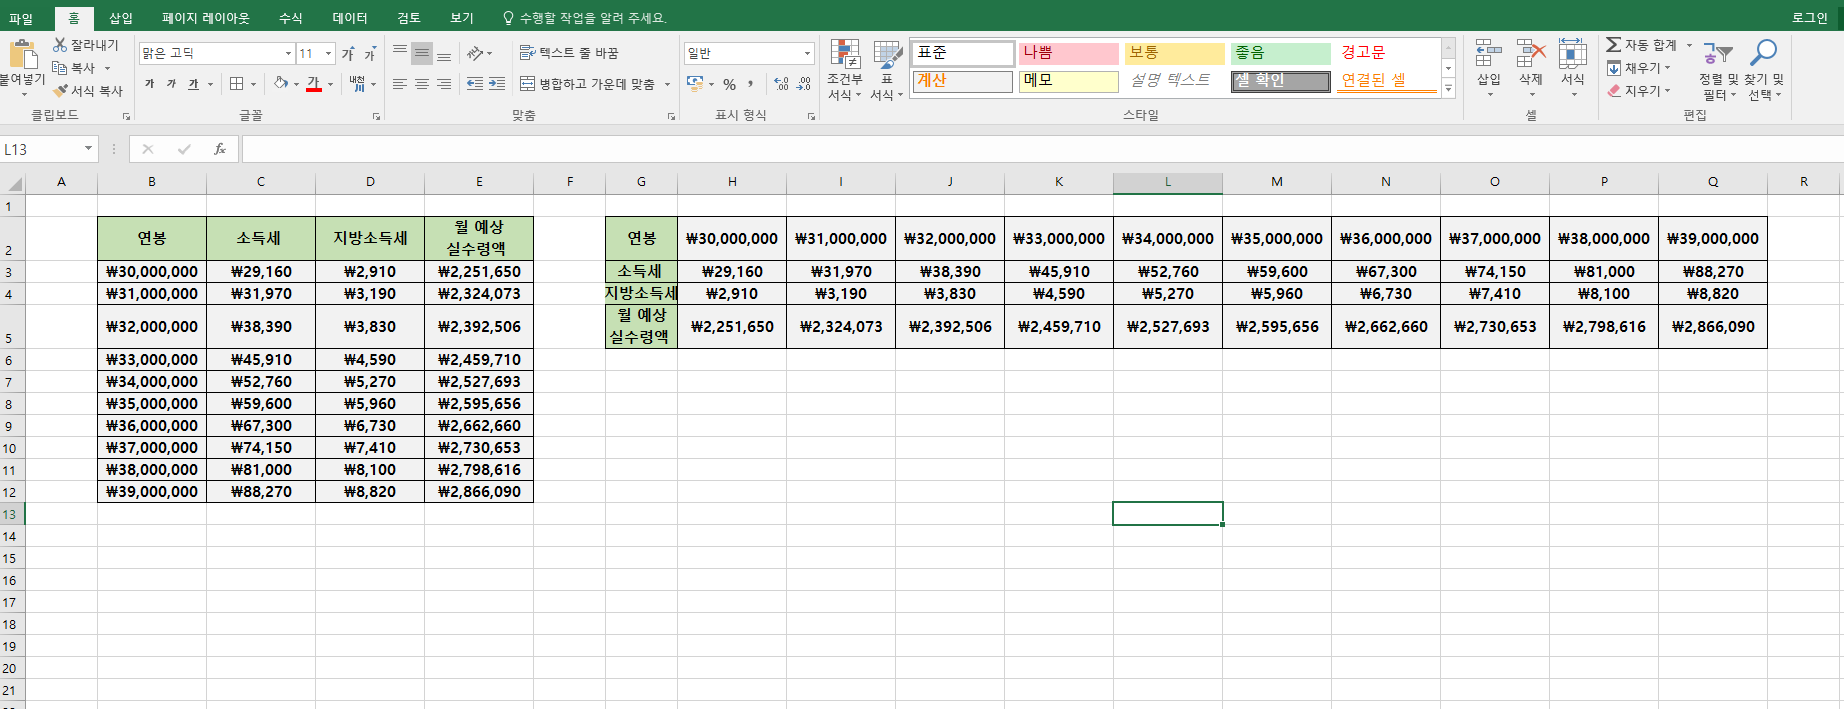1844x709 pixels.
Task: Click the Sign in (로그인) link
Action: point(1809,18)
